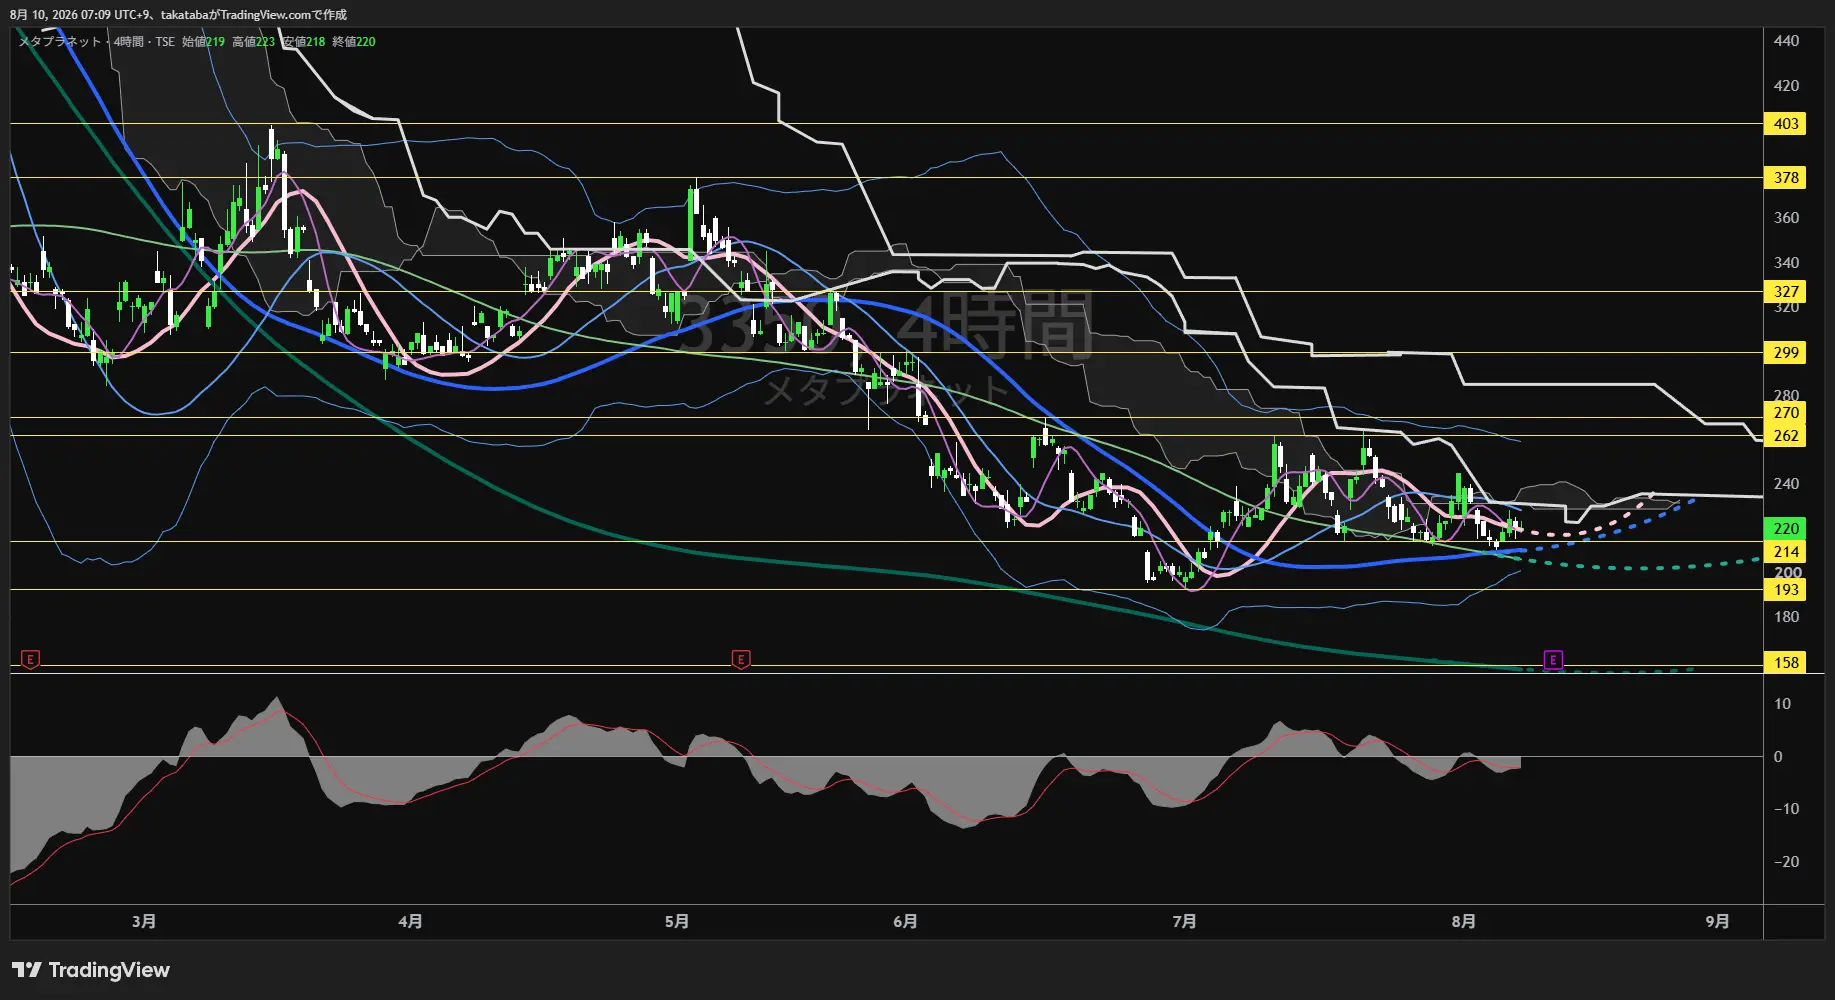Click the yellow 193 price label
The height and width of the screenshot is (1000, 1835).
point(1786,590)
